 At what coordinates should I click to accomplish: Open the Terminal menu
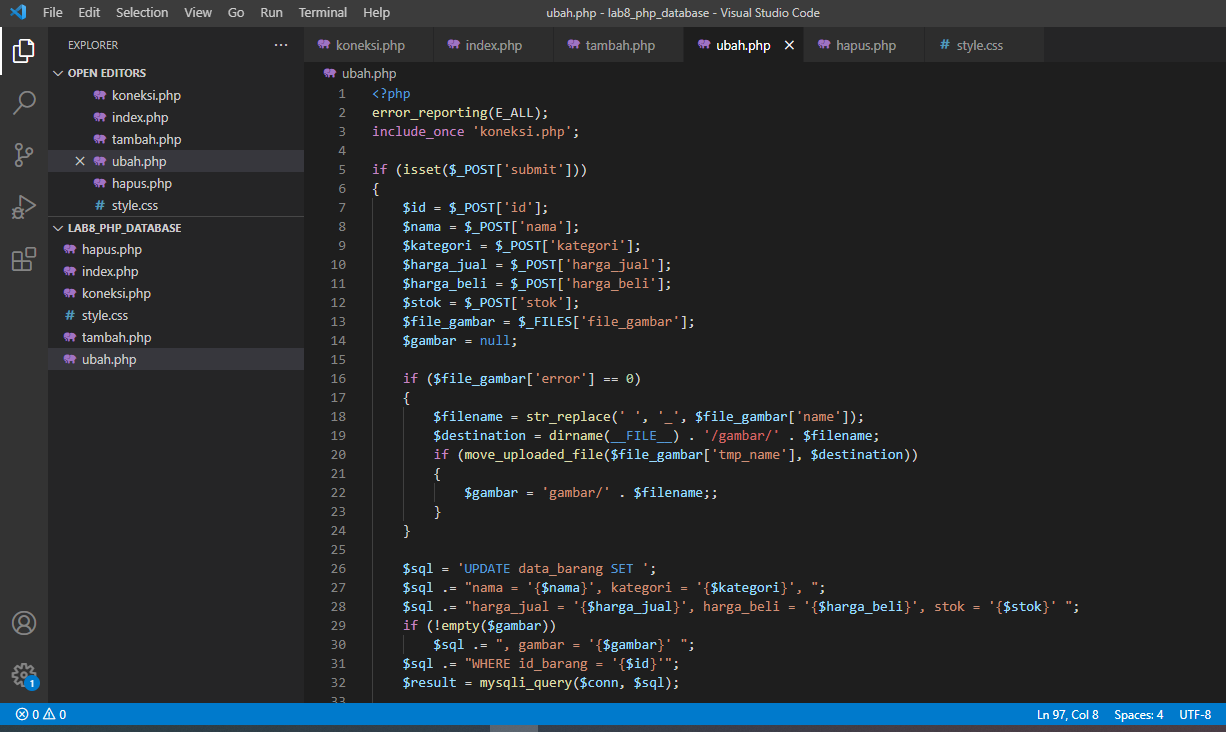tap(322, 12)
